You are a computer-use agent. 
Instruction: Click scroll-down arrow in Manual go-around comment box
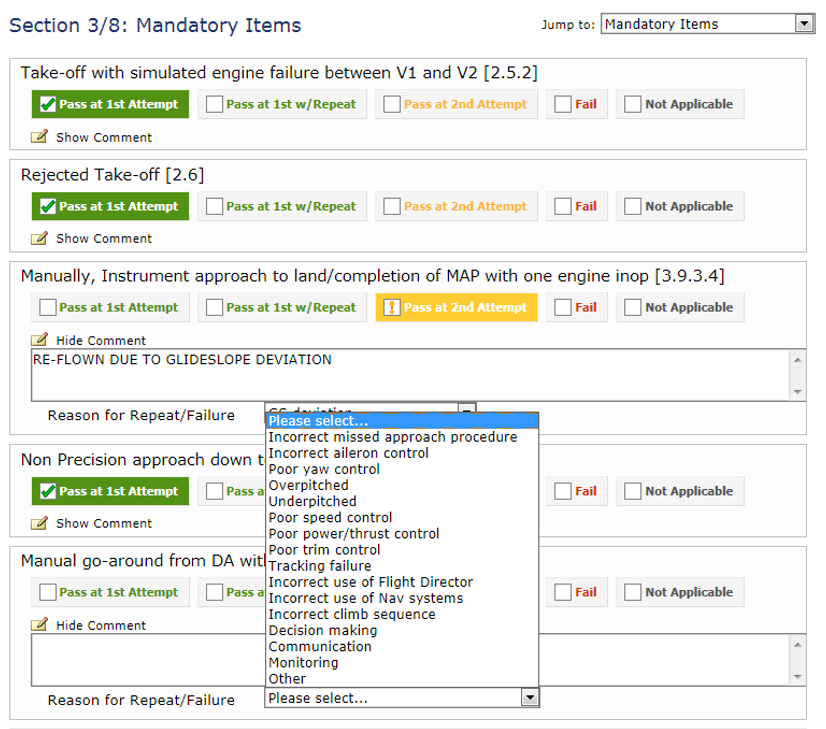pyautogui.click(x=797, y=676)
